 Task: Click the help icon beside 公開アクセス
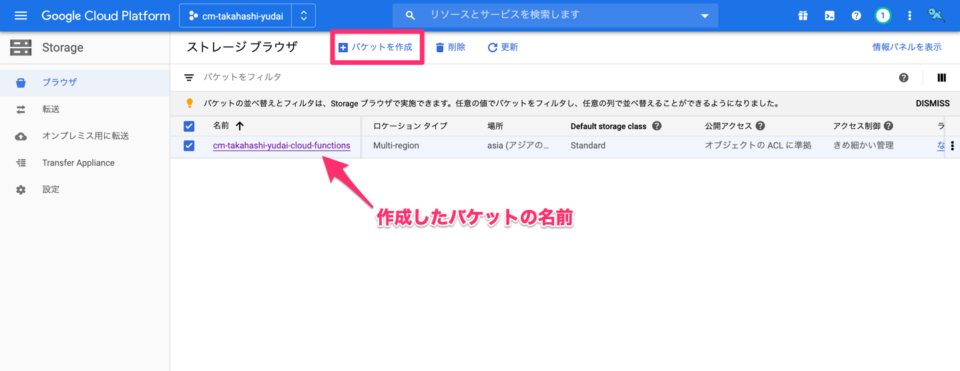point(760,126)
